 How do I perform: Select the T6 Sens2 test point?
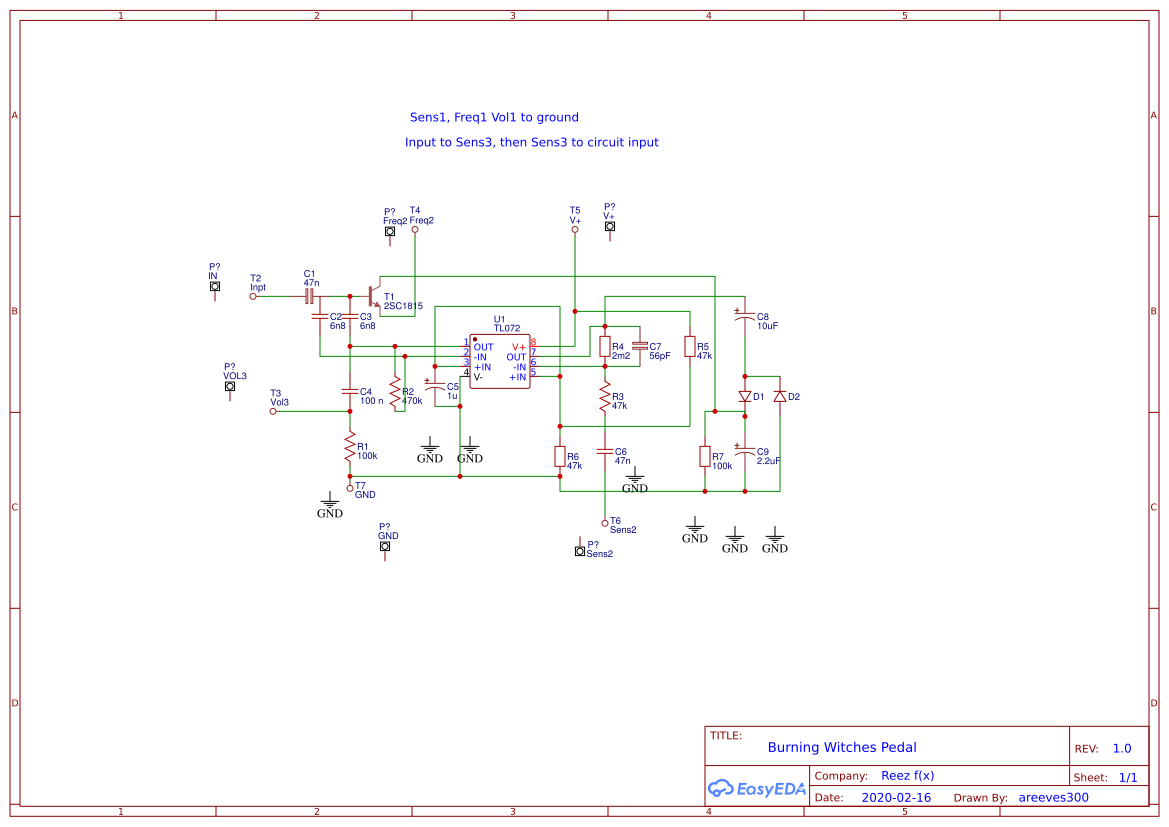[x=605, y=523]
